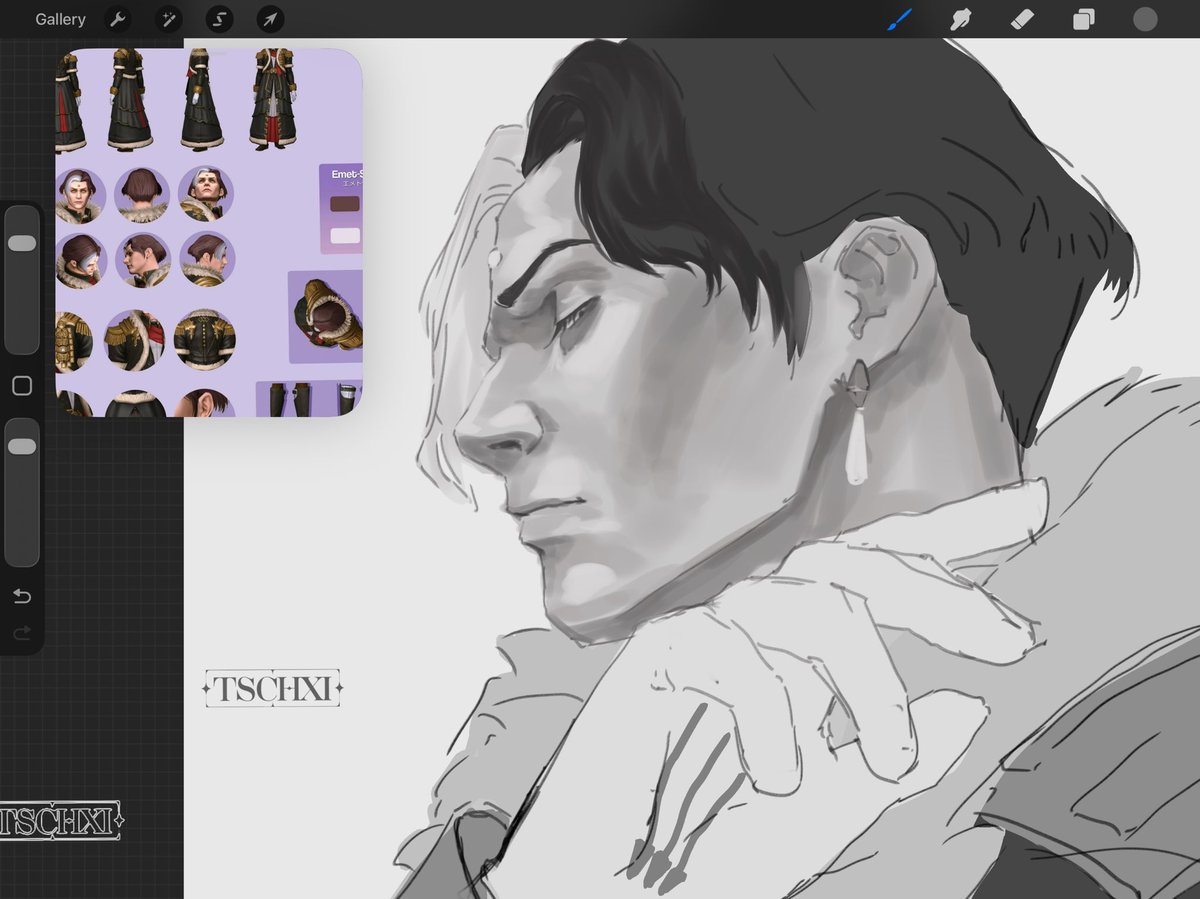Image resolution: width=1200 pixels, height=899 pixels.
Task: Redo the last undone stroke
Action: tap(22, 633)
